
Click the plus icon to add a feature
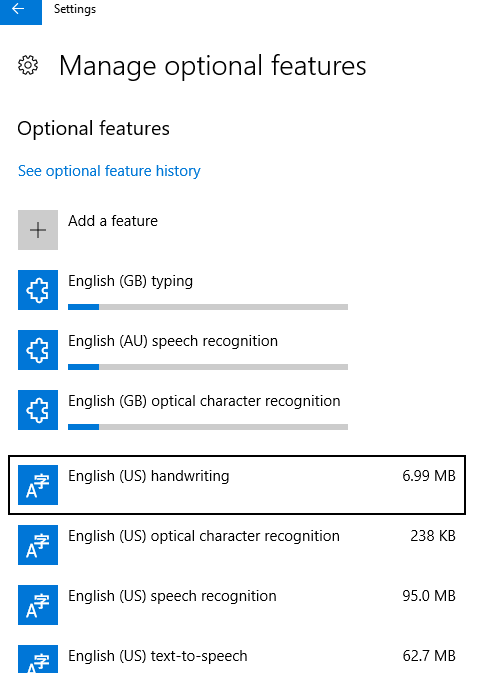[x=38, y=230]
